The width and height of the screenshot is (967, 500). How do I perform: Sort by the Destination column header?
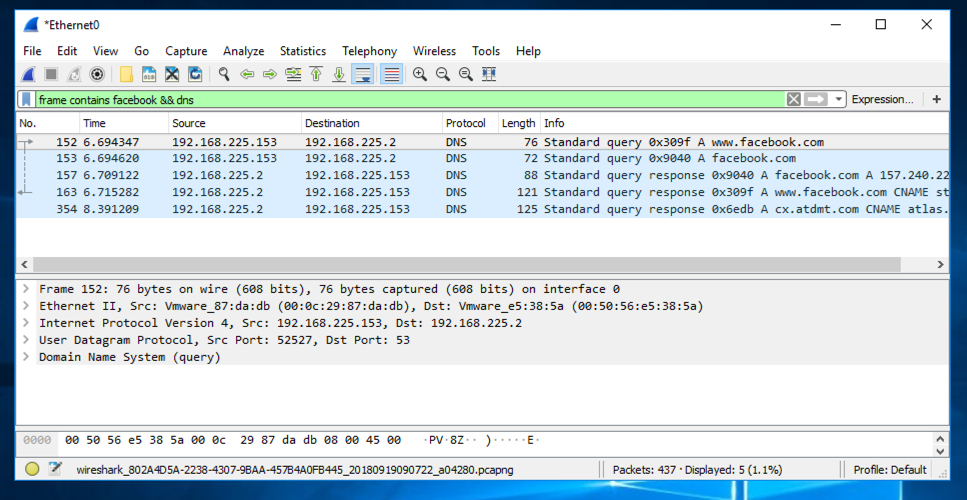pos(372,123)
